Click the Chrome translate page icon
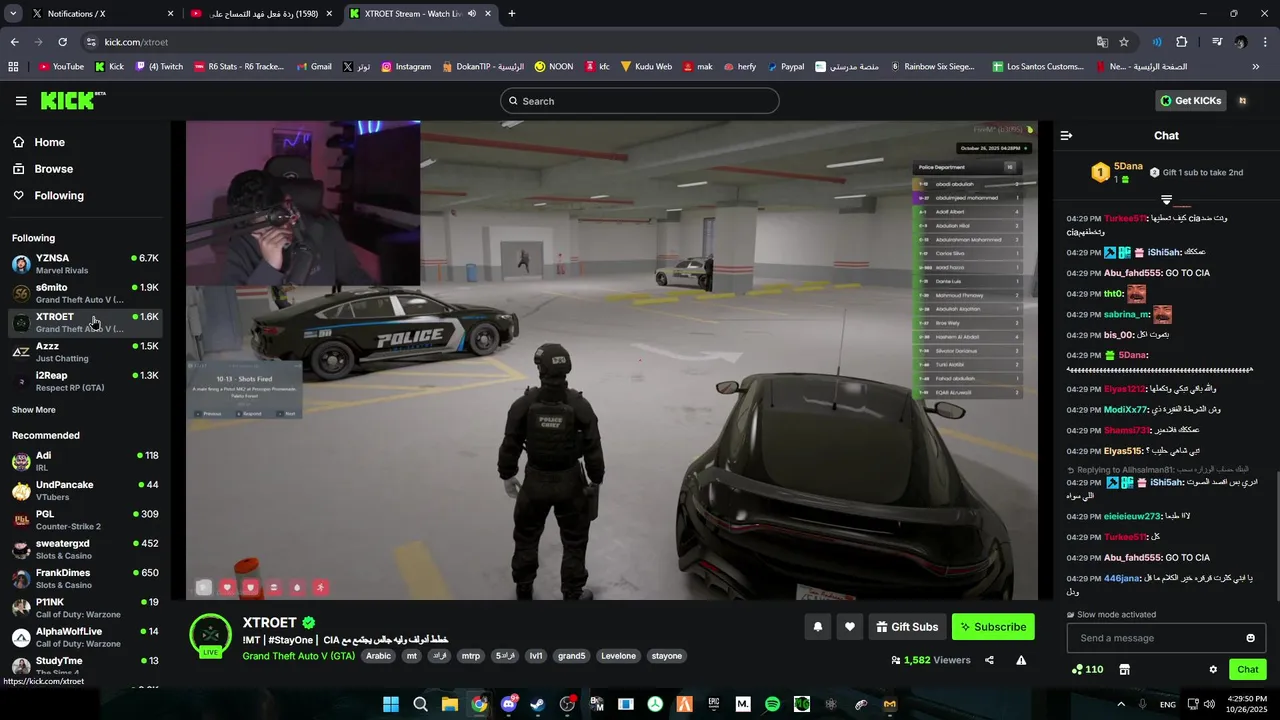The width and height of the screenshot is (1280, 720). point(1102,42)
